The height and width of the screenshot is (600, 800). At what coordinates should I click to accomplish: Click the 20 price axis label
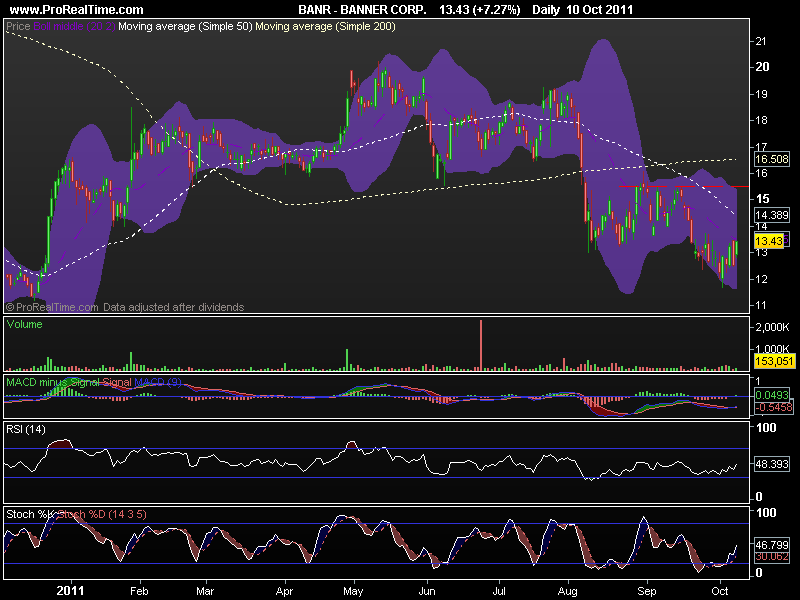(762, 67)
